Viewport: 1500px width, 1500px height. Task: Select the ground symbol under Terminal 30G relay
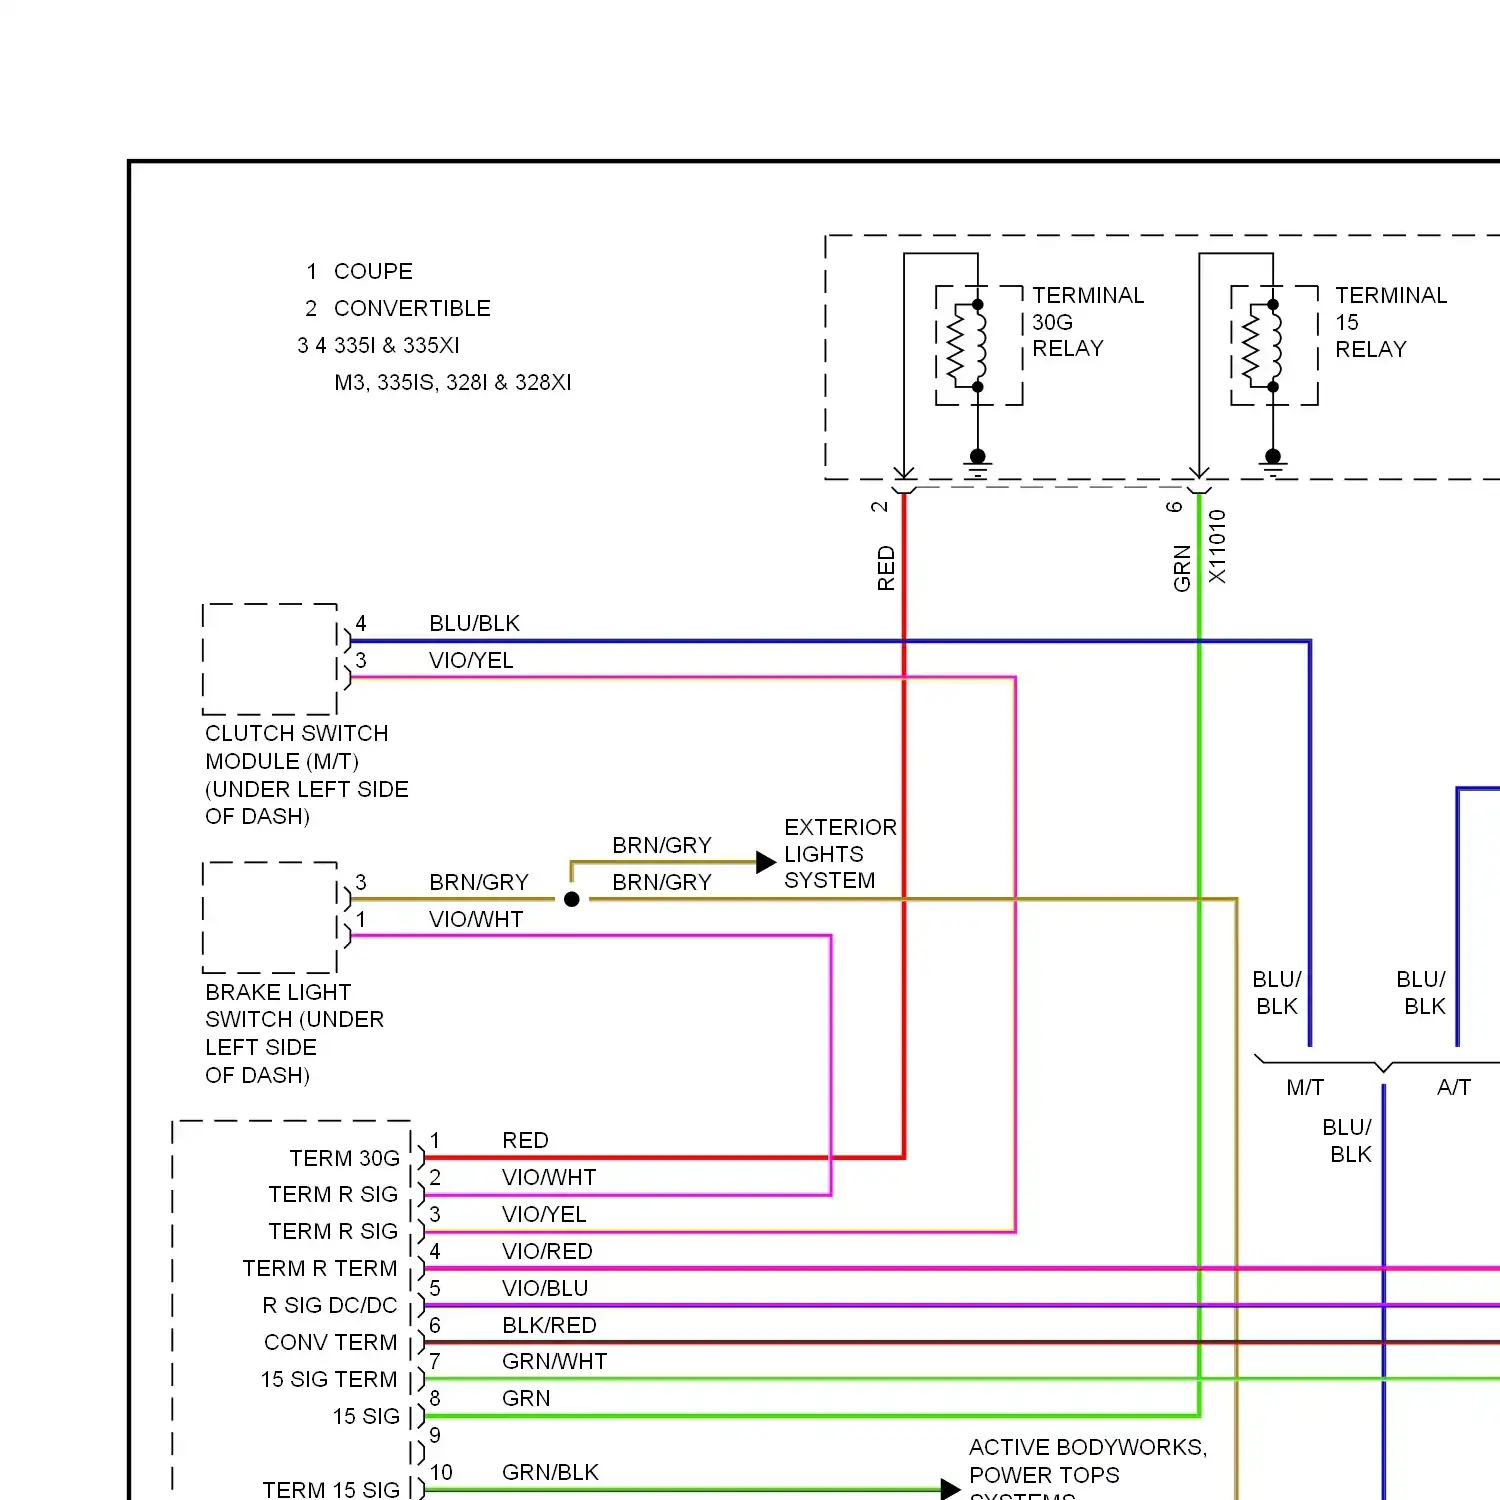coord(978,463)
